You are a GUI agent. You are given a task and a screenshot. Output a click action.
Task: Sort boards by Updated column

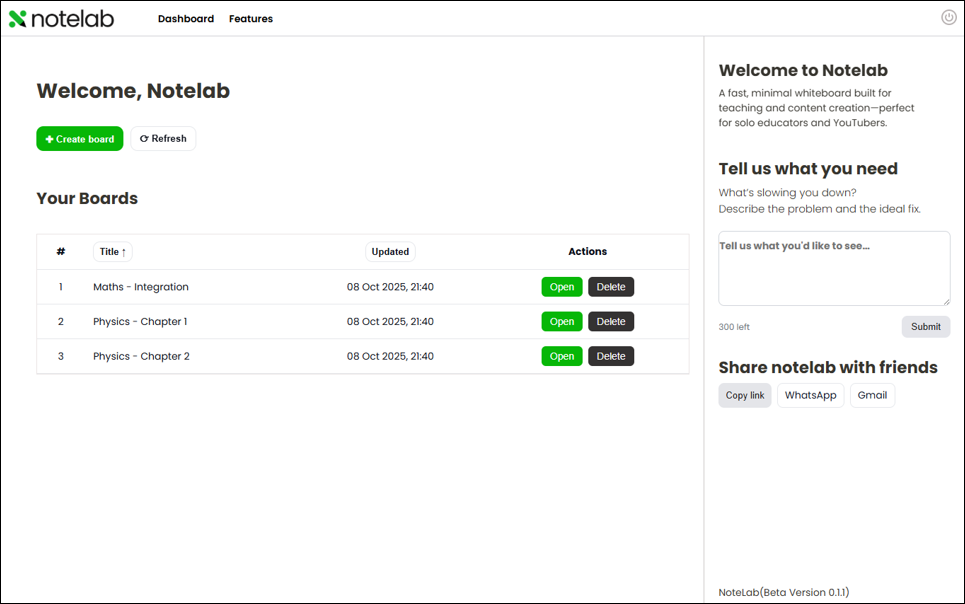tap(390, 252)
